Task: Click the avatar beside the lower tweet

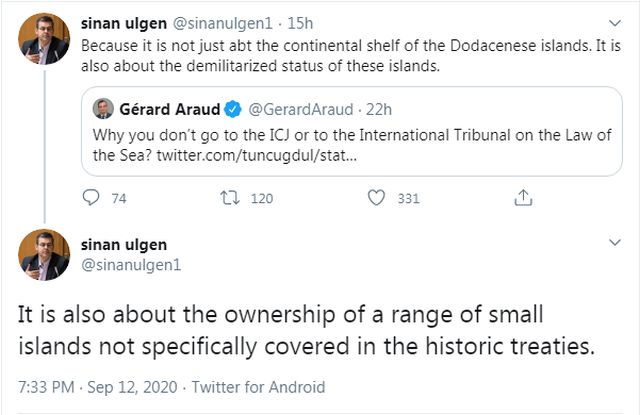Action: click(44, 254)
